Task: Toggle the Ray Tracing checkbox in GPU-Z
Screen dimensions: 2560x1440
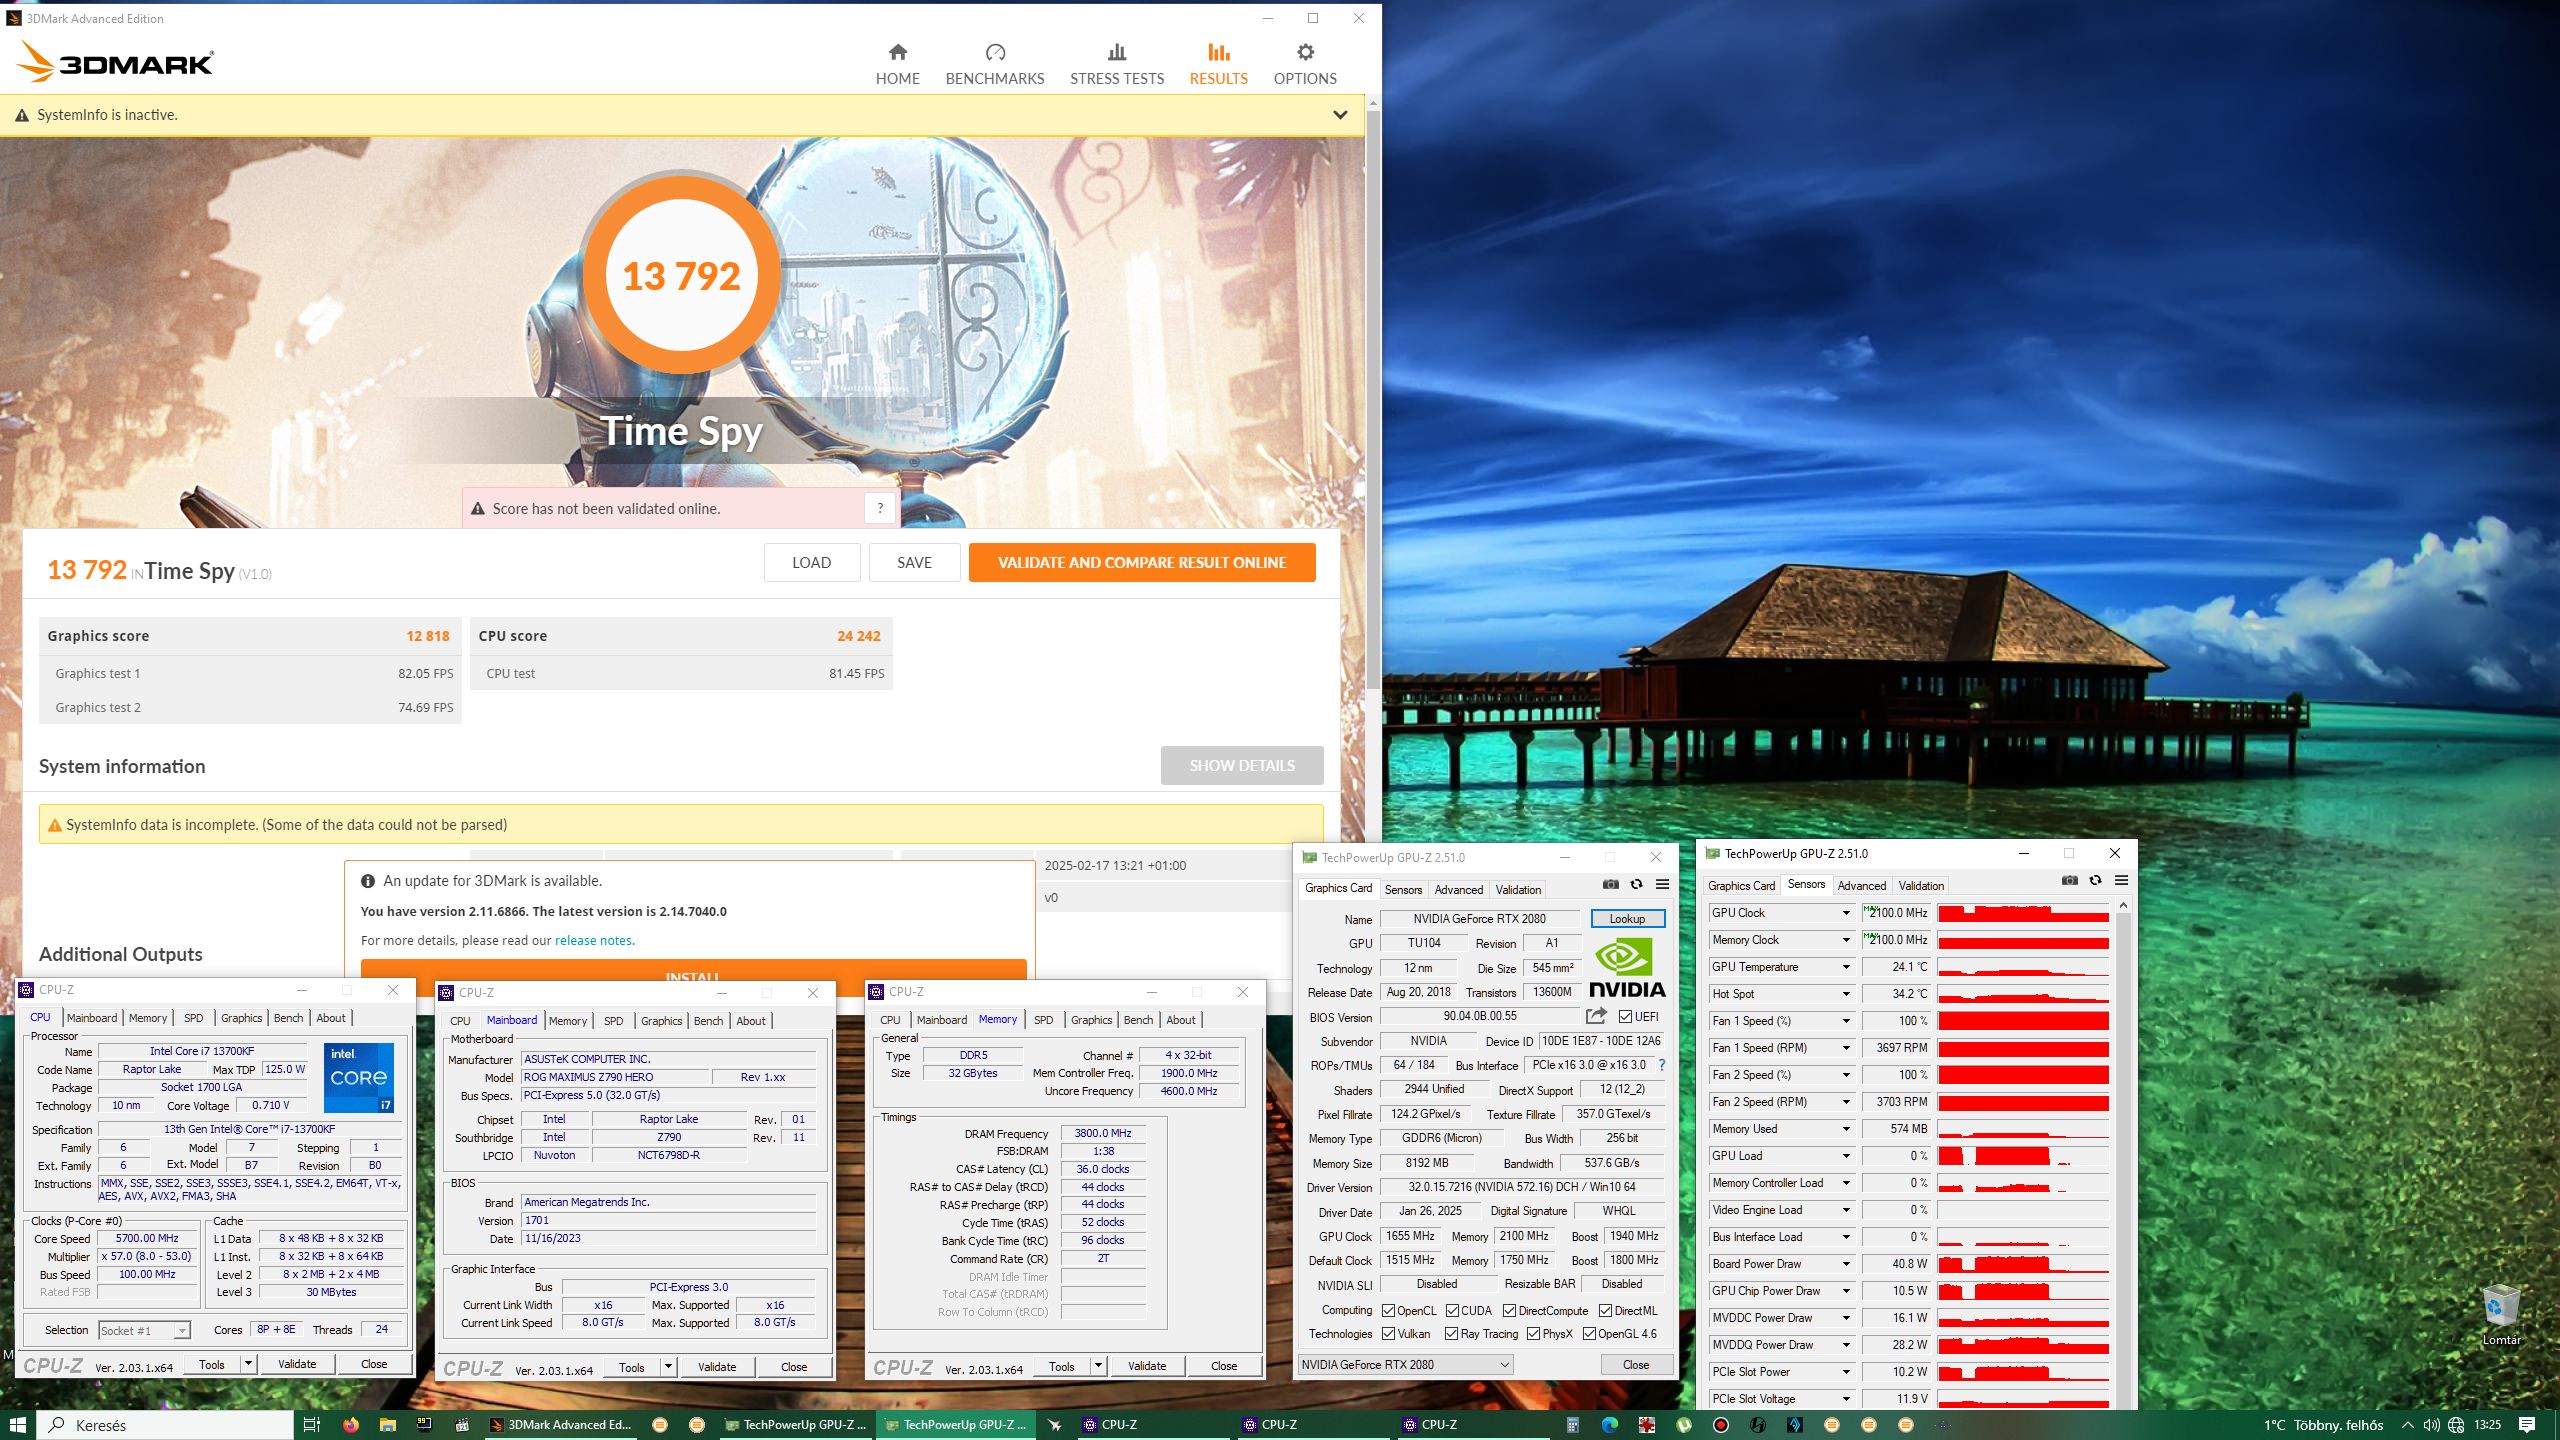Action: pyautogui.click(x=1451, y=1334)
